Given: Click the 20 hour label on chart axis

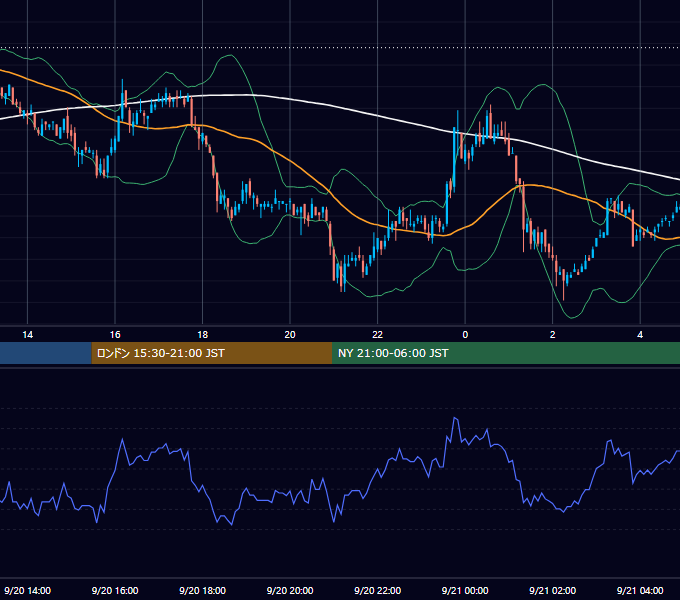Looking at the screenshot, I should tap(290, 335).
